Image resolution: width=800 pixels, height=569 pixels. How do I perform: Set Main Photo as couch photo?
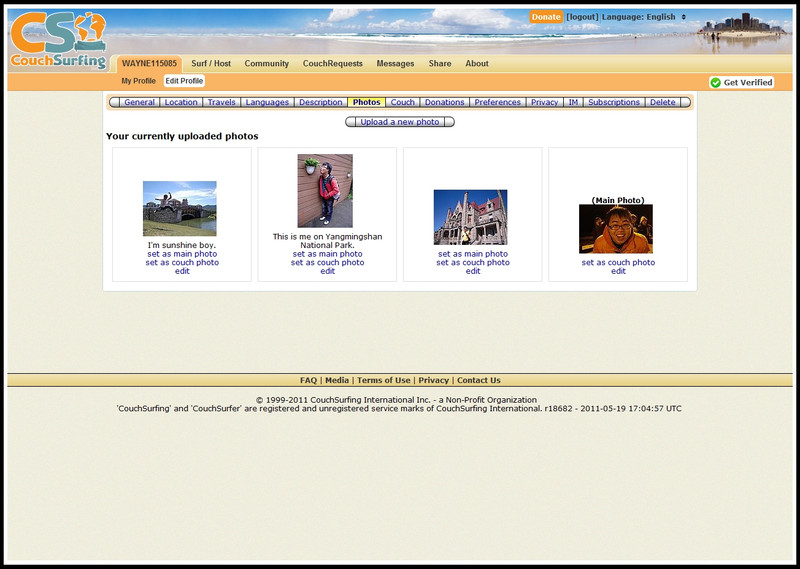coord(618,262)
